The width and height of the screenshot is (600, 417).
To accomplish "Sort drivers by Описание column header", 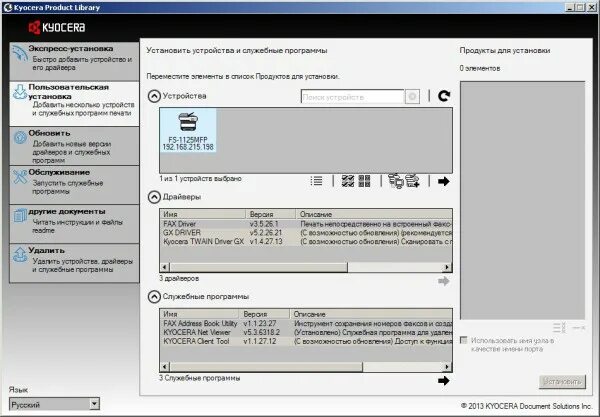I will (374, 214).
